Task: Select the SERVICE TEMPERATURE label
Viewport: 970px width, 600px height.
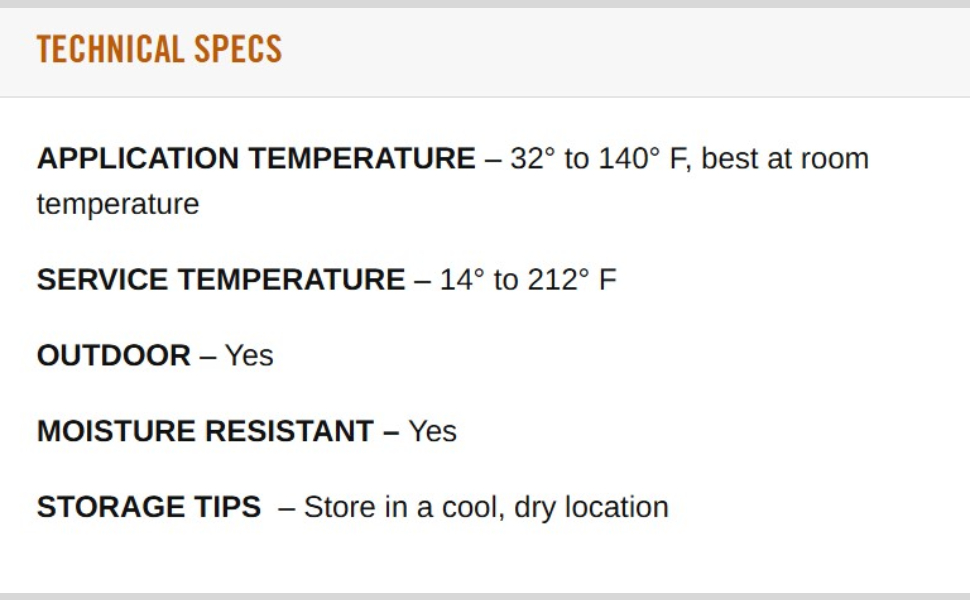Action: pos(221,280)
